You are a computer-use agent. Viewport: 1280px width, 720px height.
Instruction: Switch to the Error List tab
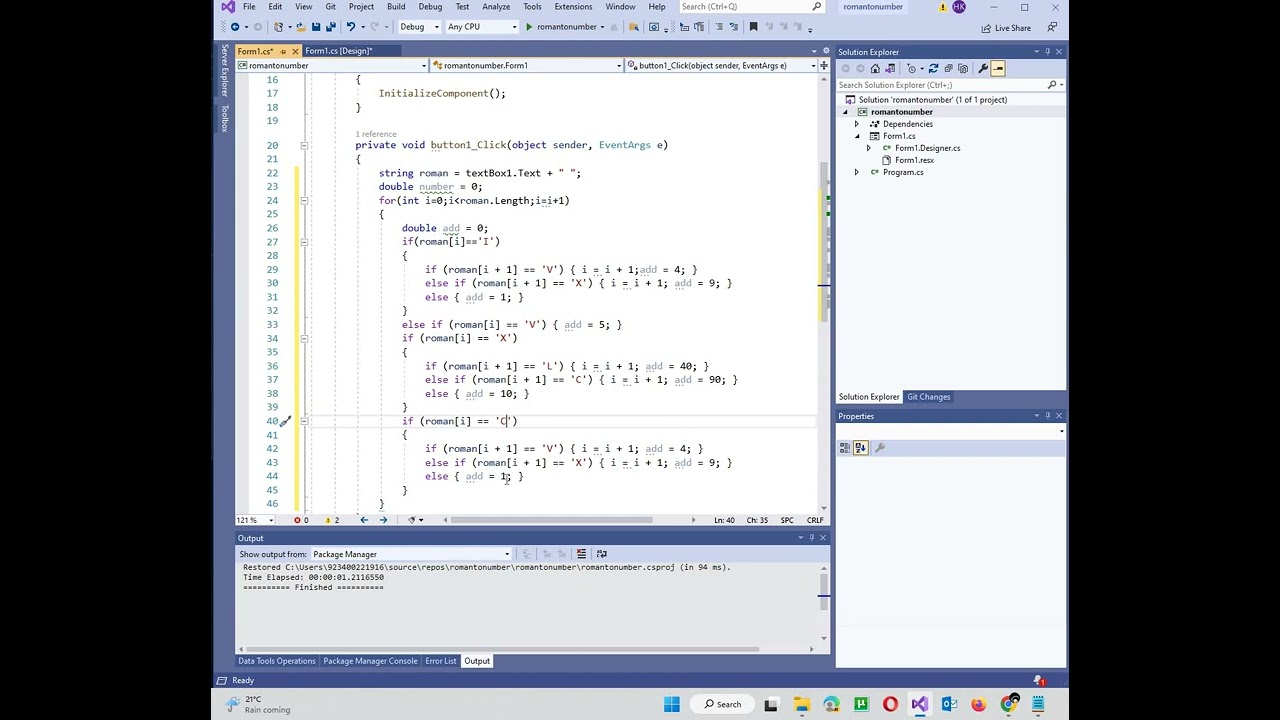(440, 661)
